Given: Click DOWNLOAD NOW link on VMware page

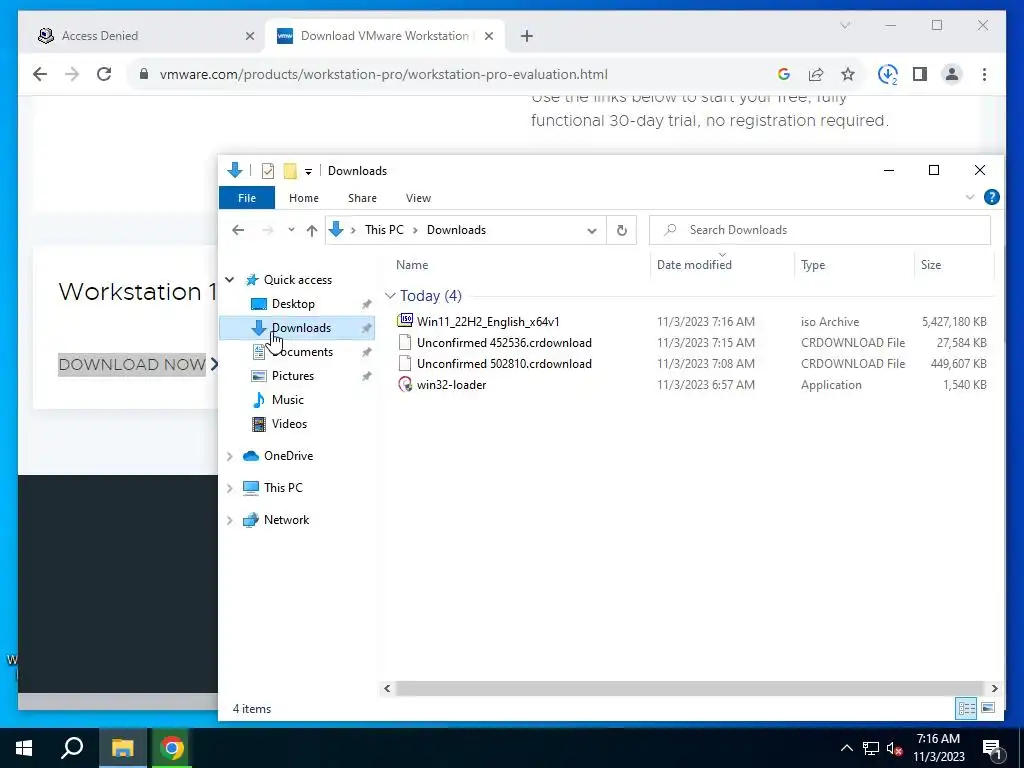Looking at the screenshot, I should (x=132, y=364).
